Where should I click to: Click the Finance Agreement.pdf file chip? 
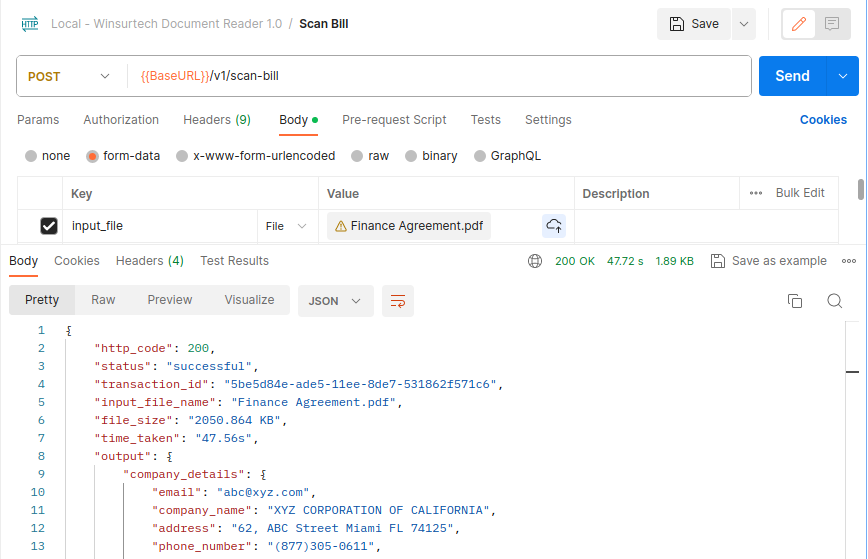(409, 226)
